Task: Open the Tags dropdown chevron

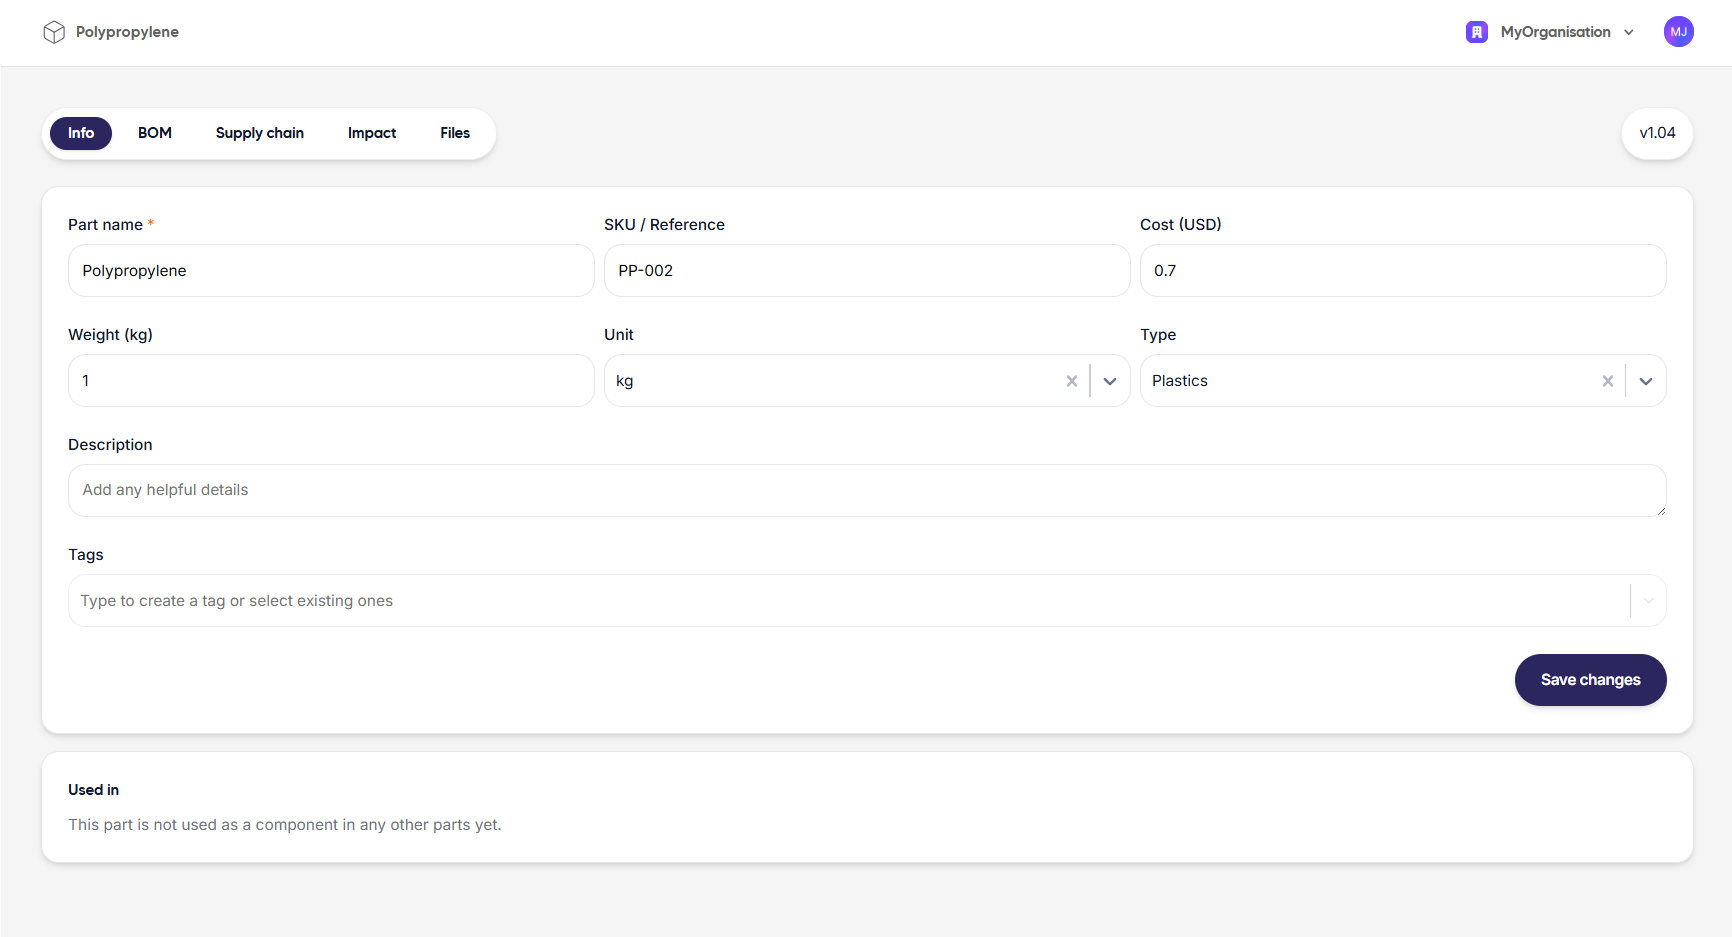Action: pos(1649,601)
